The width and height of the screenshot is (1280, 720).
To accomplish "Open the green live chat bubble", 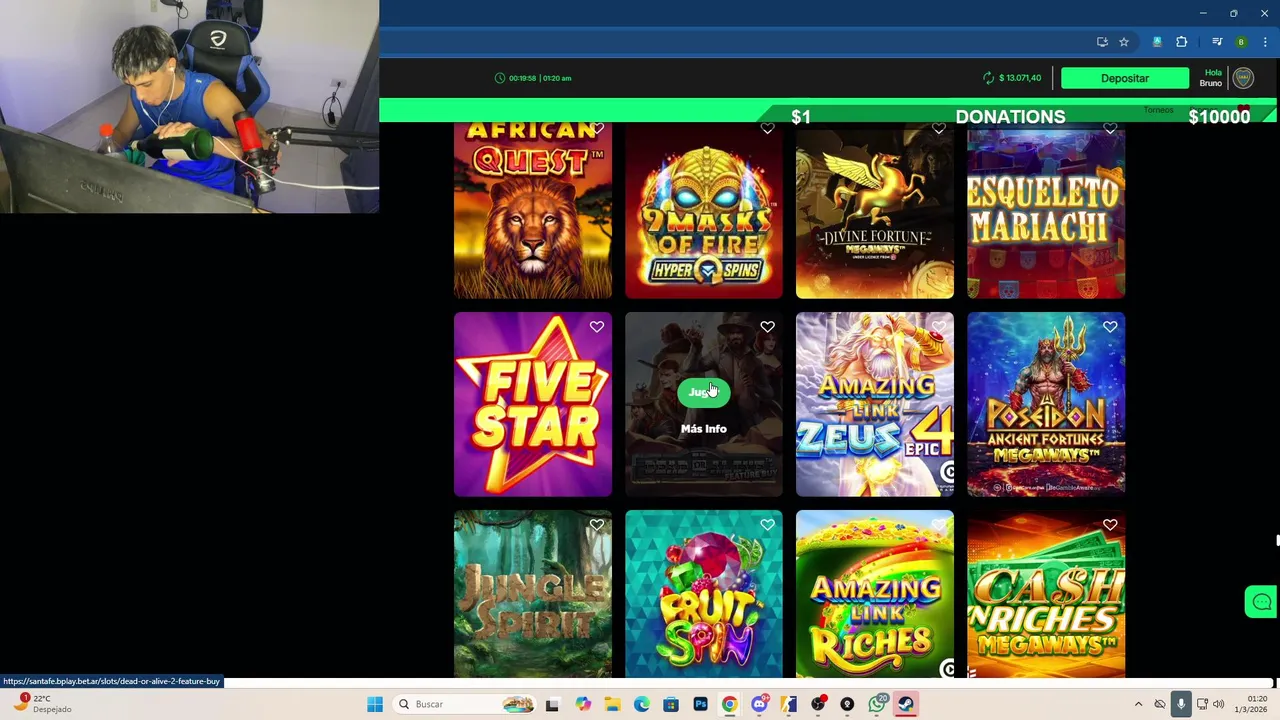I will pyautogui.click(x=1261, y=602).
